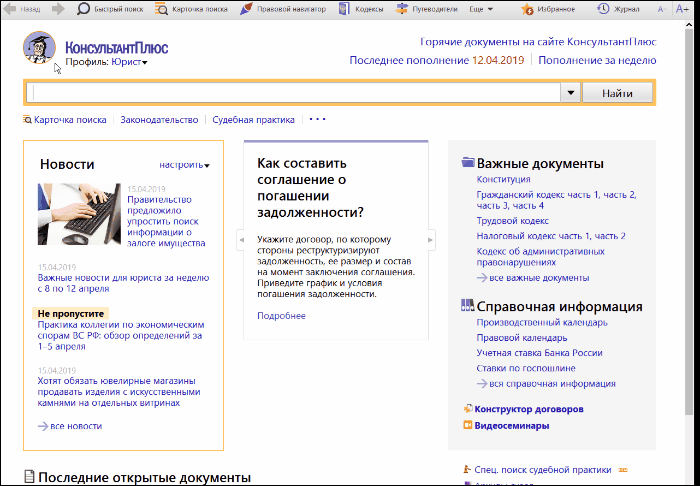Change profile via Юрист dropdown
Screen dimensions: 700x486
[129, 62]
